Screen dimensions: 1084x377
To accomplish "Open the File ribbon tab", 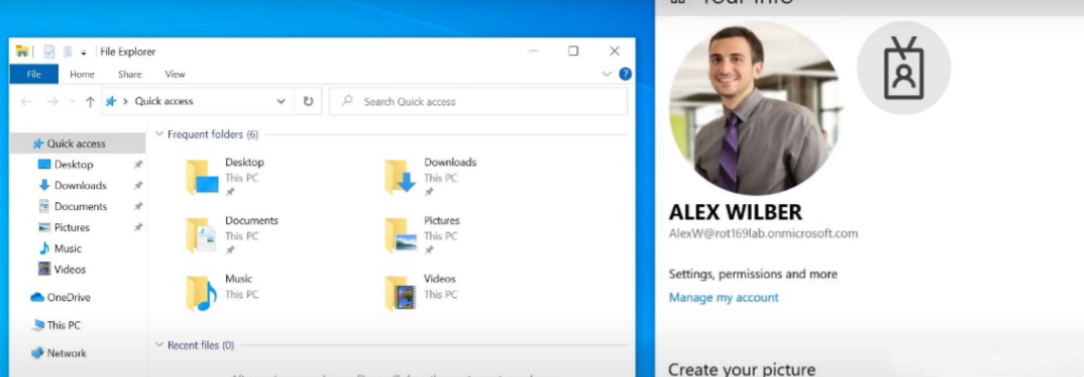I will (34, 74).
